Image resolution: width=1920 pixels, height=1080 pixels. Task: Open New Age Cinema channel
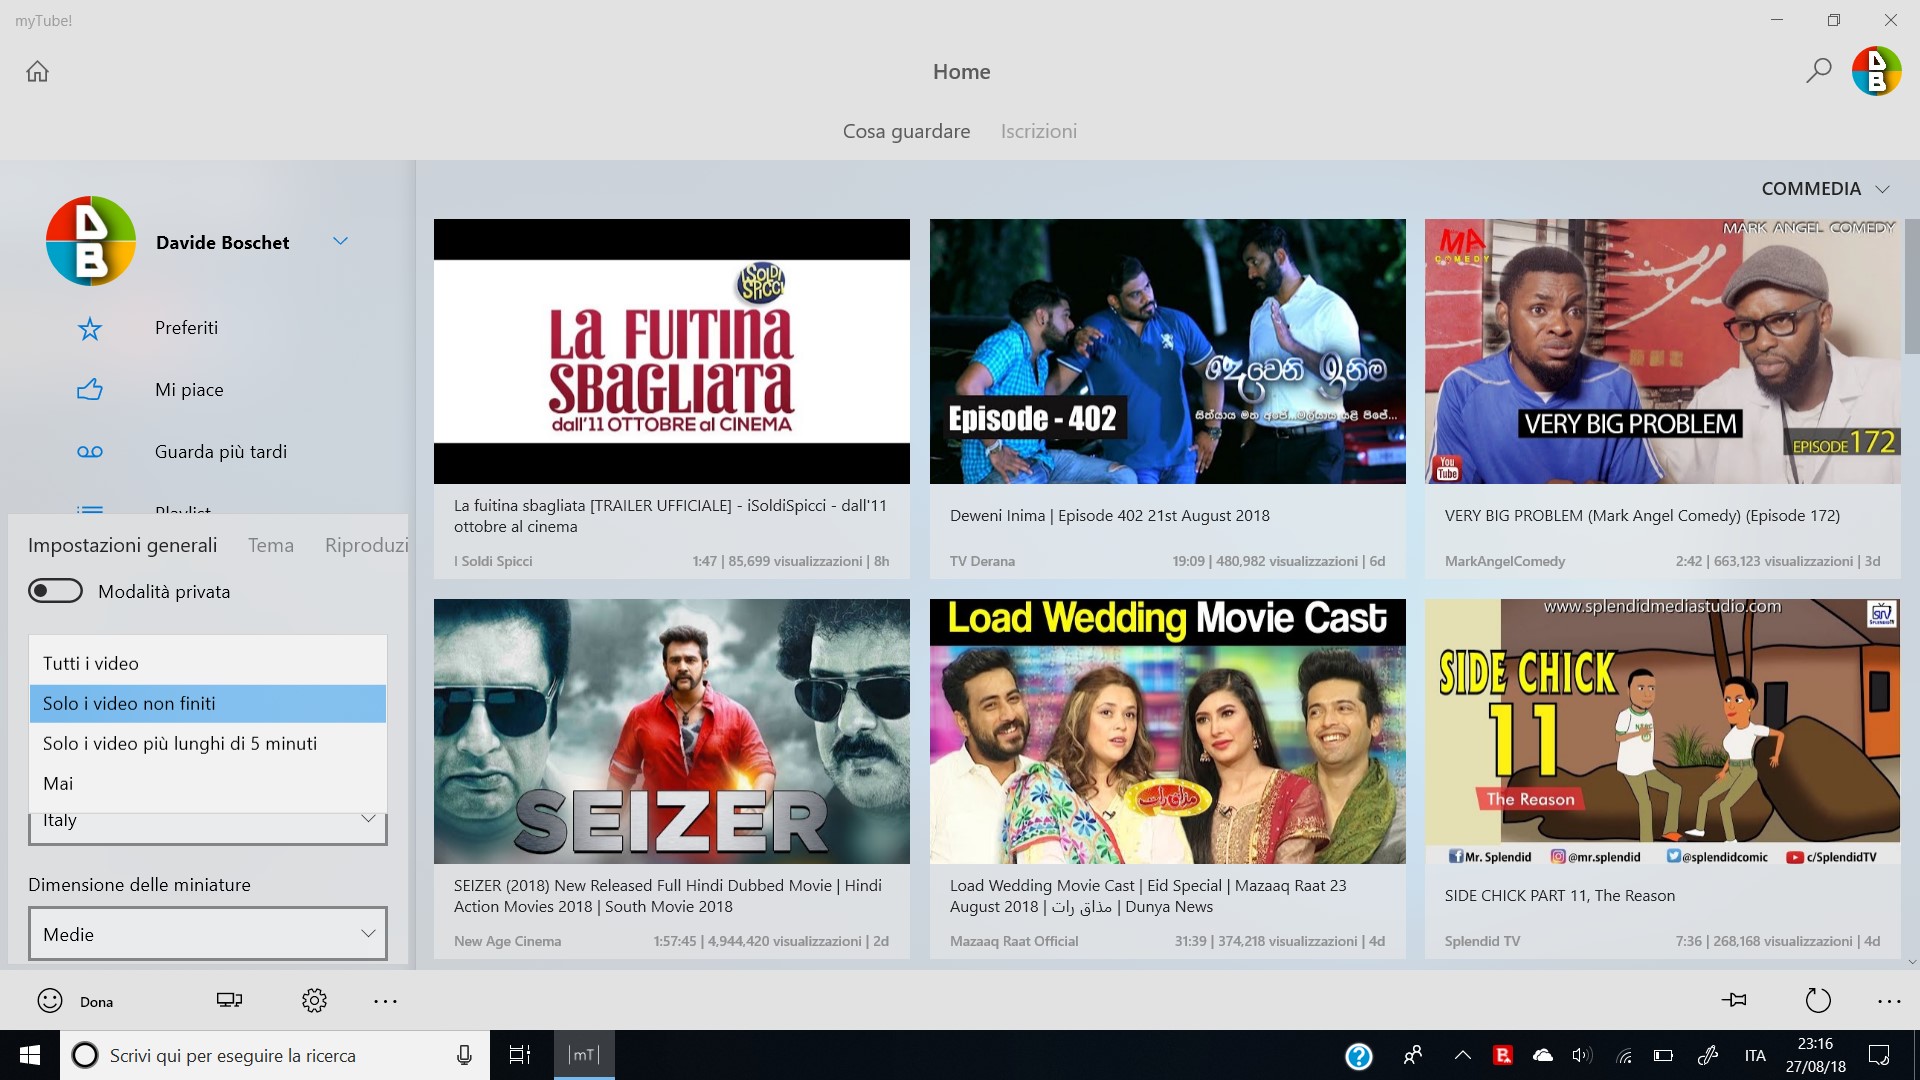[507, 941]
